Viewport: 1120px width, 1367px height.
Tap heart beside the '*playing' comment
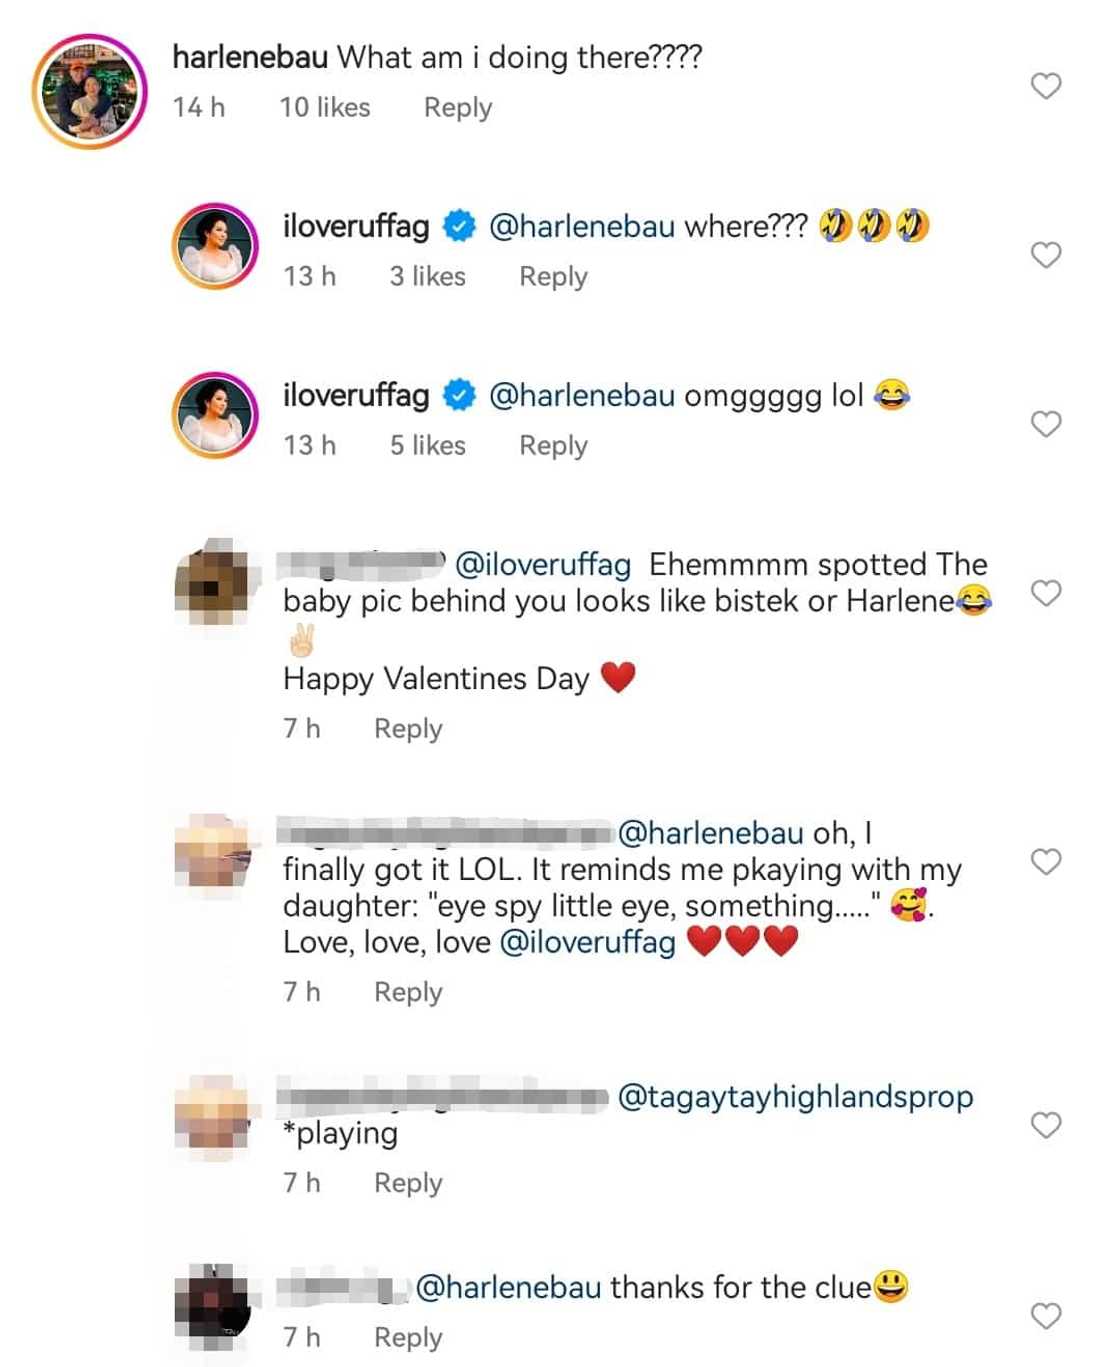1045,1125
